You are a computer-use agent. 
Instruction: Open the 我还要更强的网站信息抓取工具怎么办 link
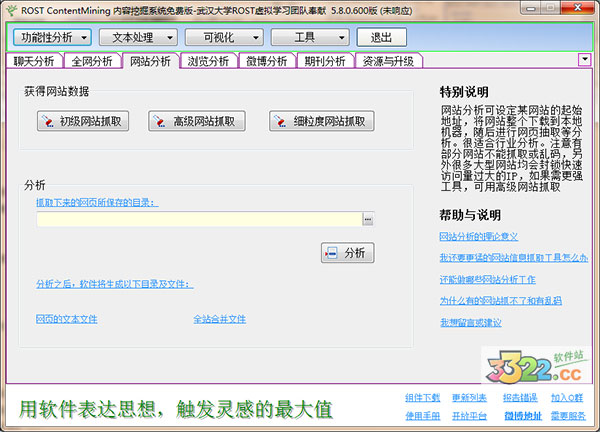click(x=514, y=258)
